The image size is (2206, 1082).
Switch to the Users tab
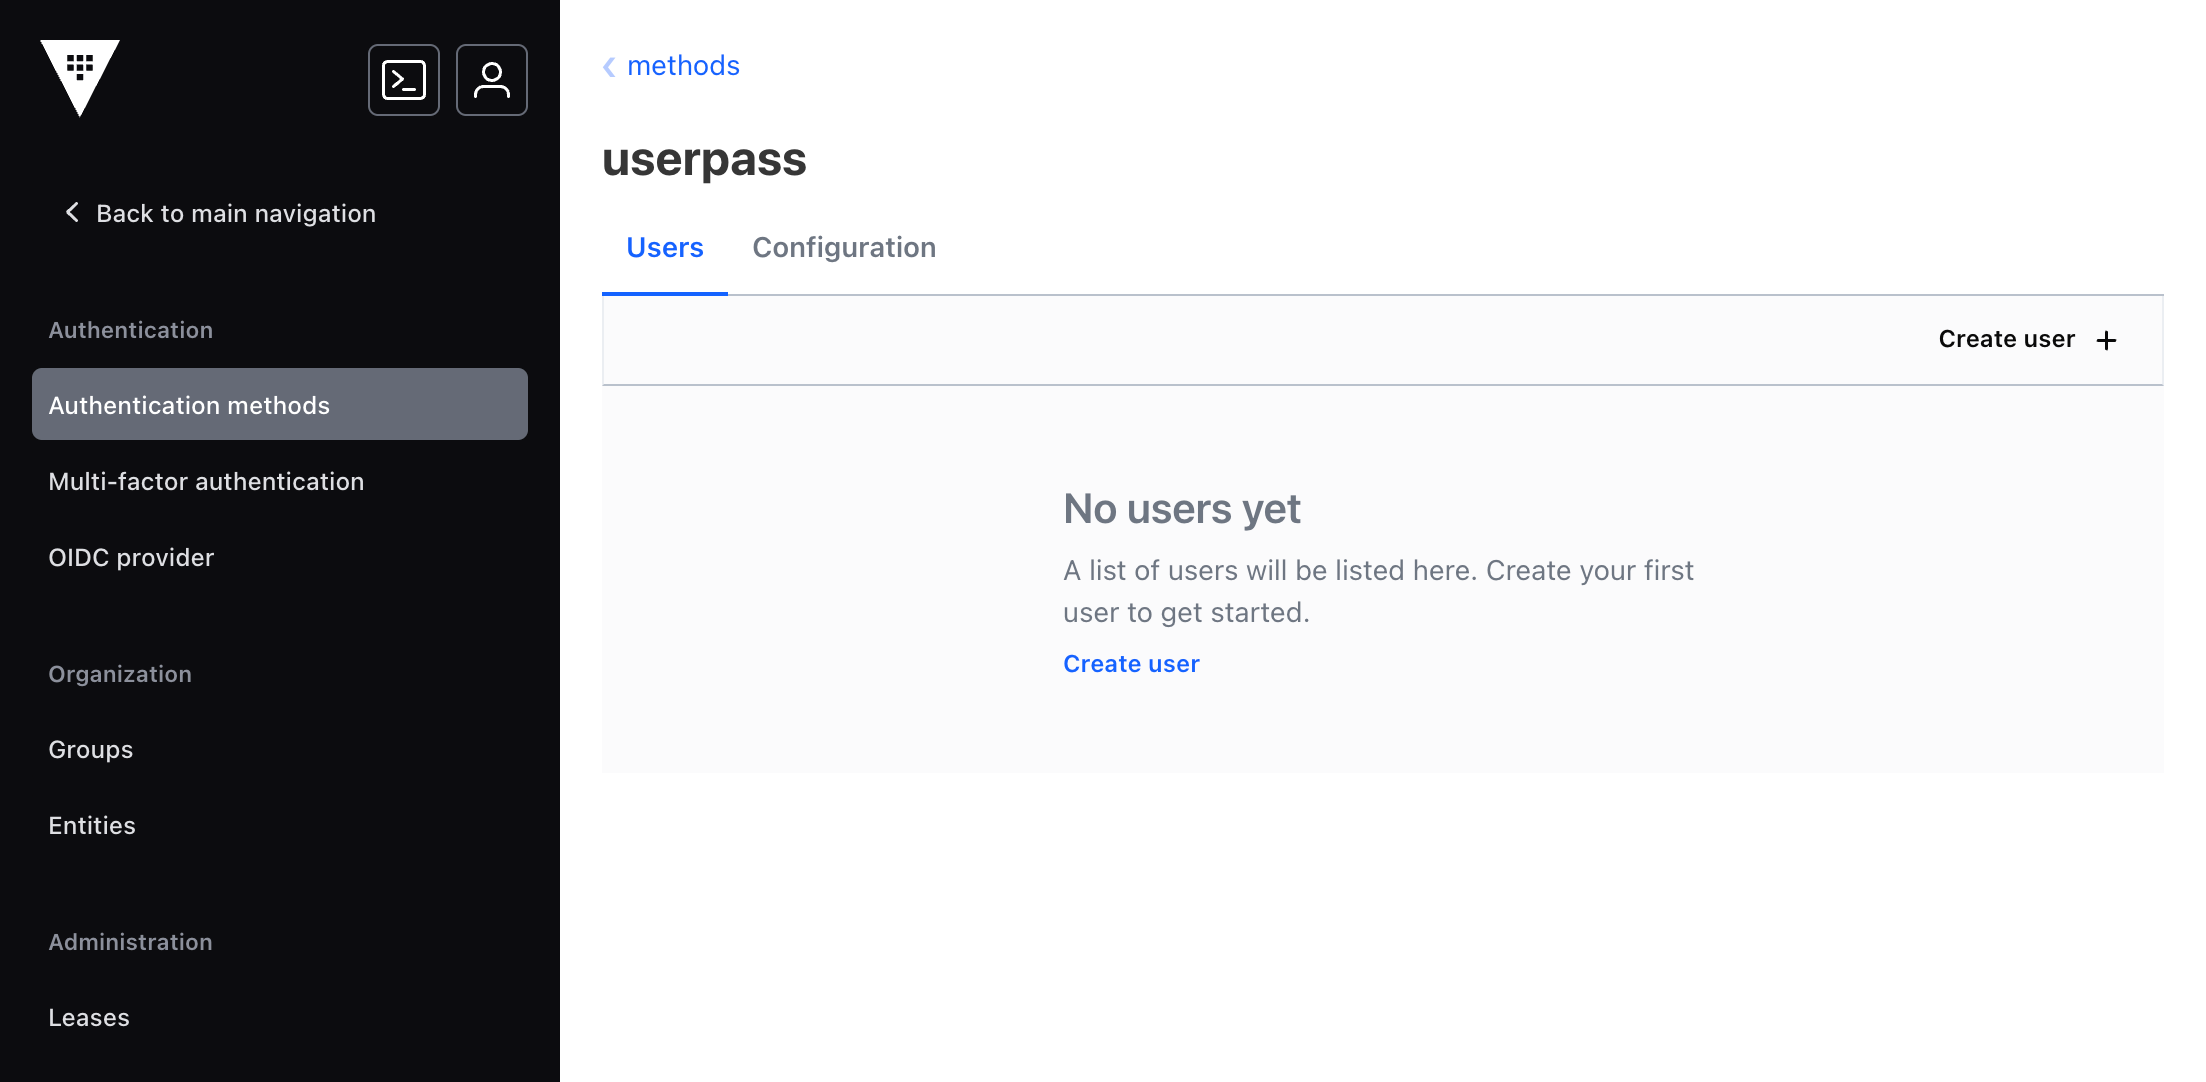[665, 248]
